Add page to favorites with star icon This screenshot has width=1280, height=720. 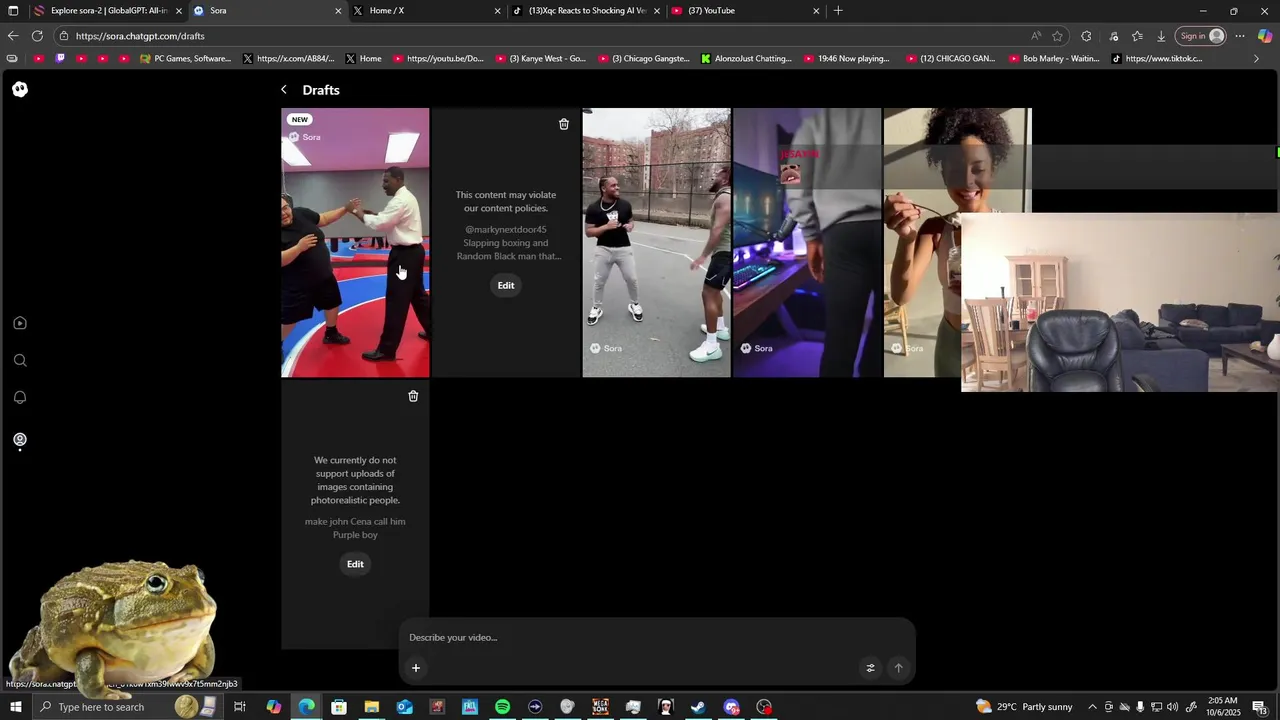tap(1057, 36)
